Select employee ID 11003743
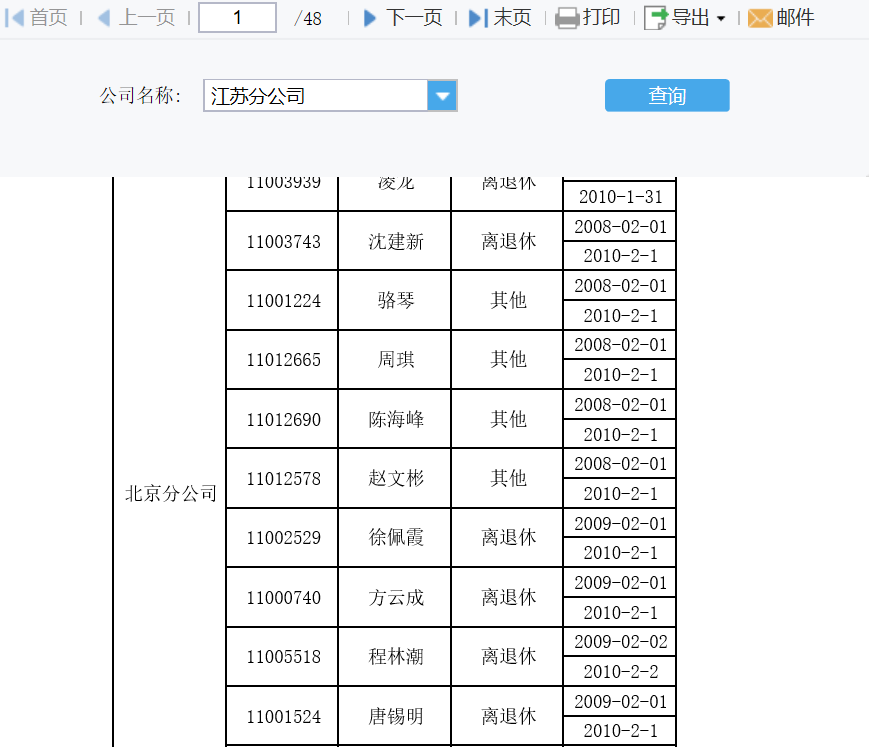The height and width of the screenshot is (747, 869). (283, 242)
